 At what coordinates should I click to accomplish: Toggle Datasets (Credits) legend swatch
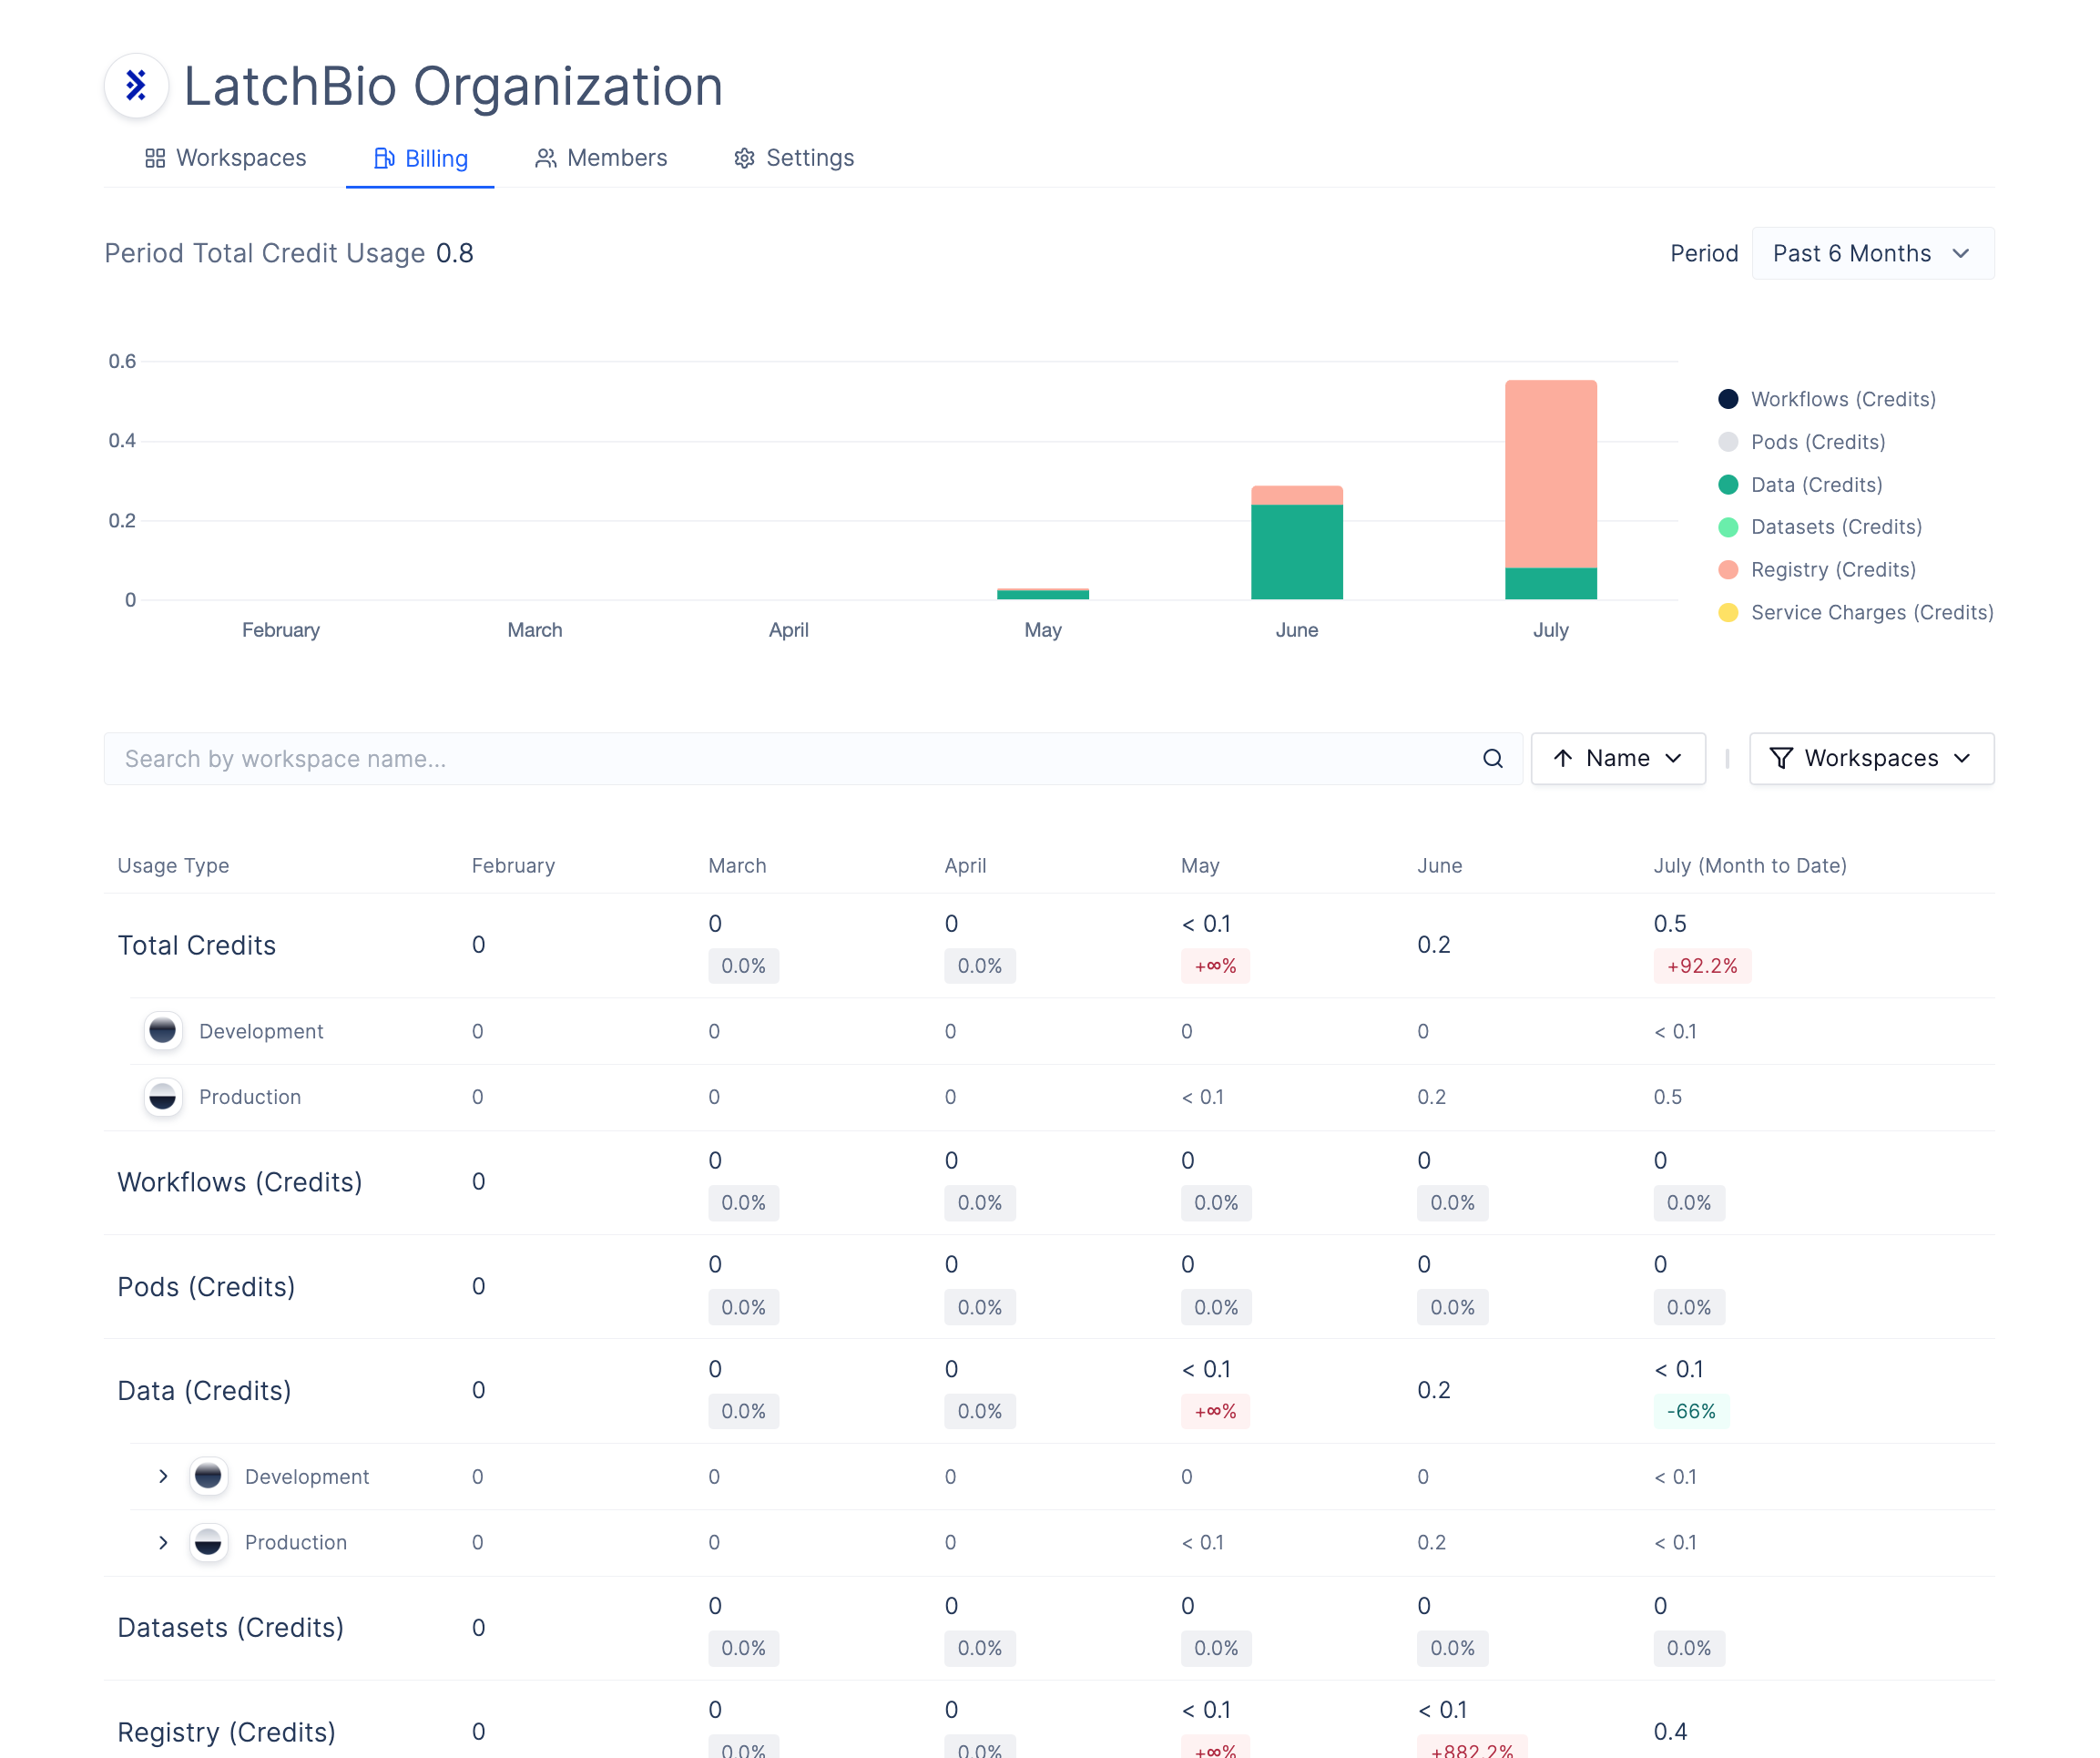click(1727, 527)
